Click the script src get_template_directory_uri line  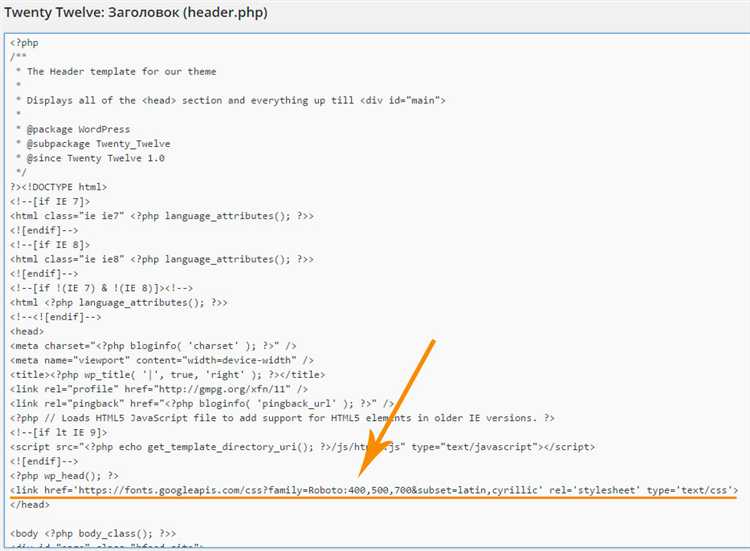point(302,447)
